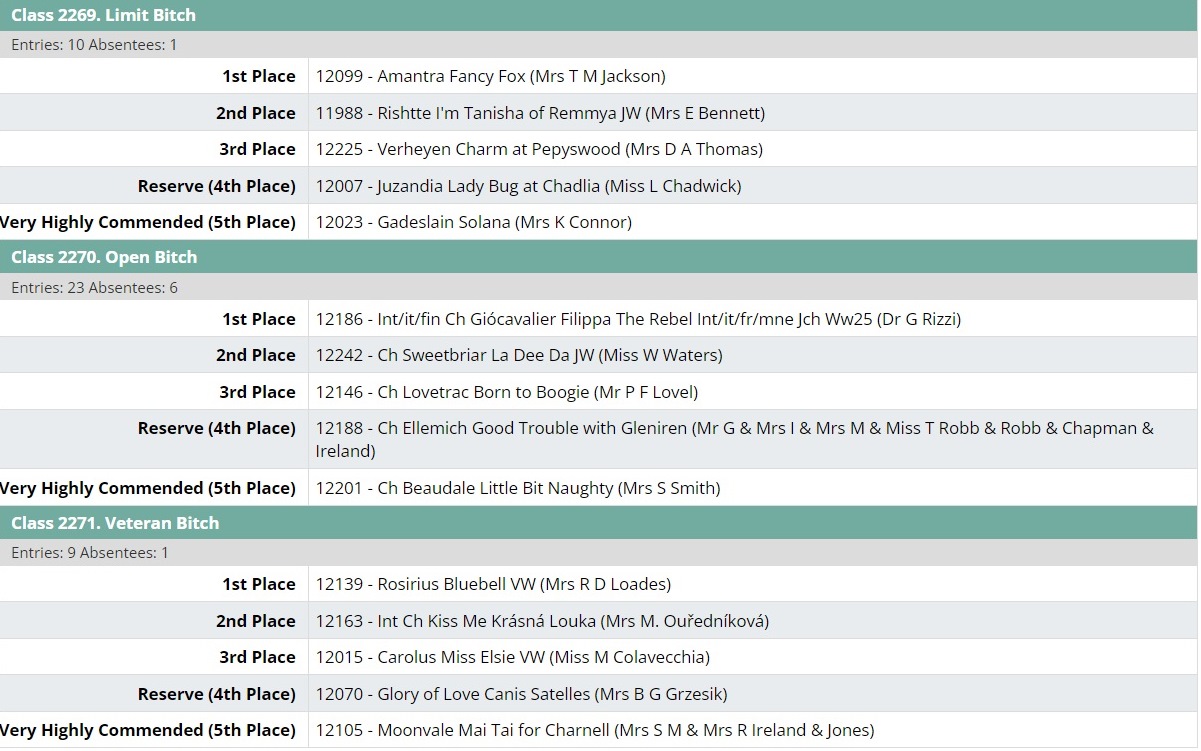Click the Class 2269 Limit Bitch header
The height and width of the screenshot is (751, 1201).
coord(103,15)
